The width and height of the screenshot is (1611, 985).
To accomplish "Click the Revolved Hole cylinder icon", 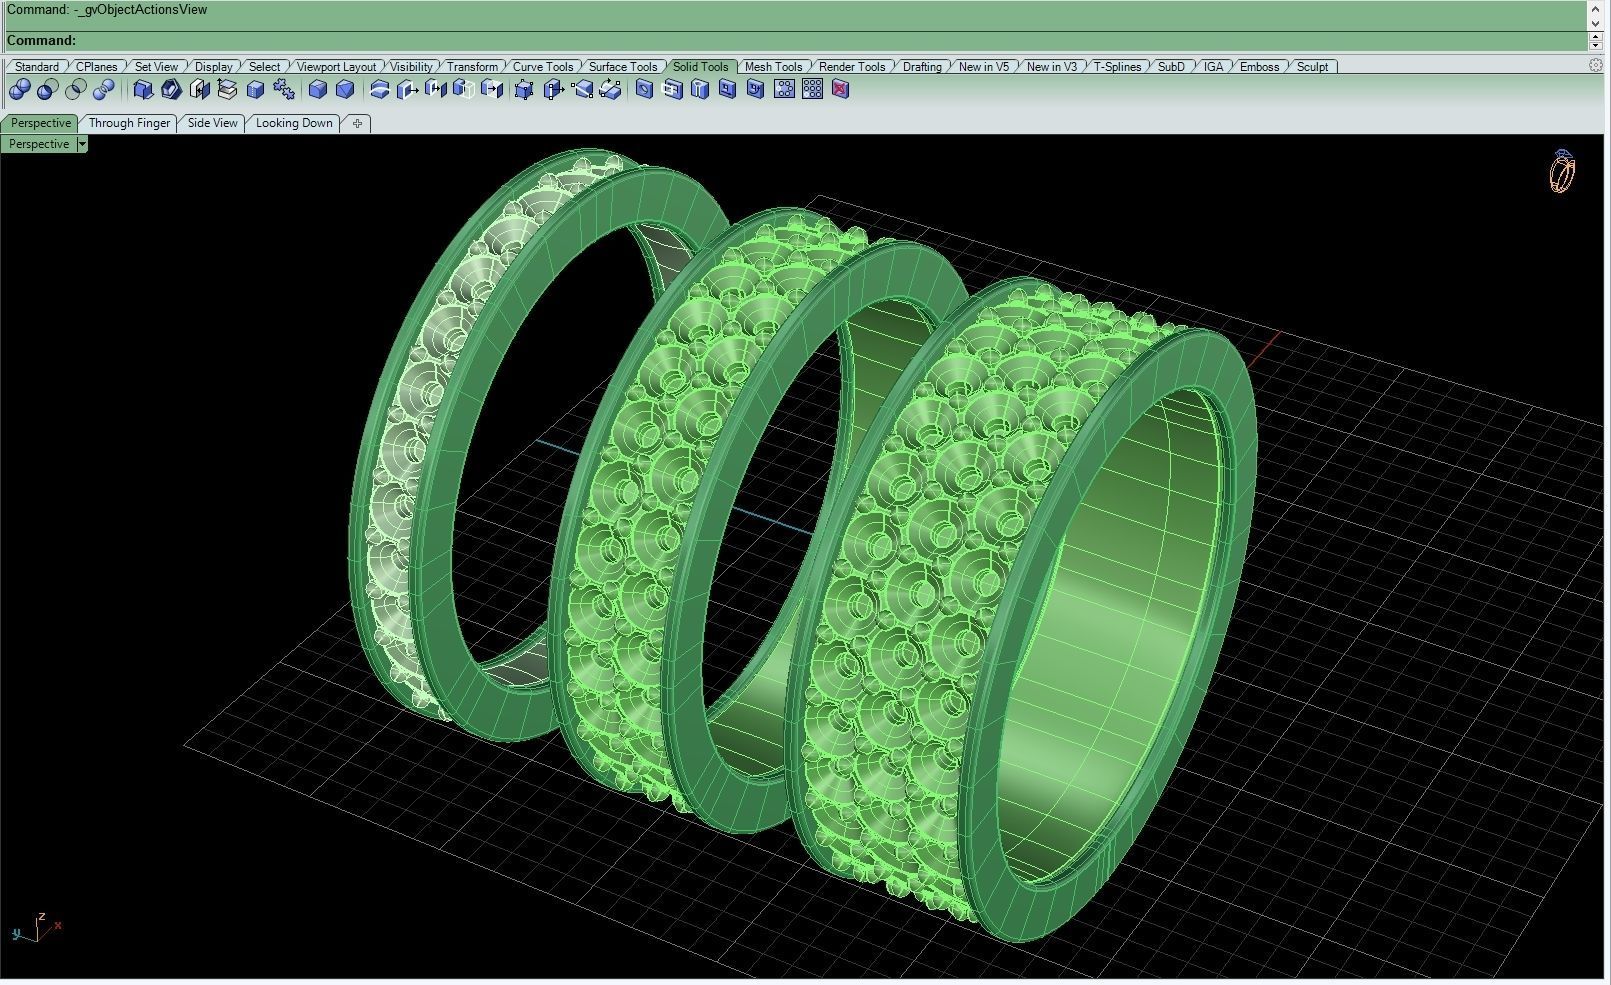I will coord(700,90).
